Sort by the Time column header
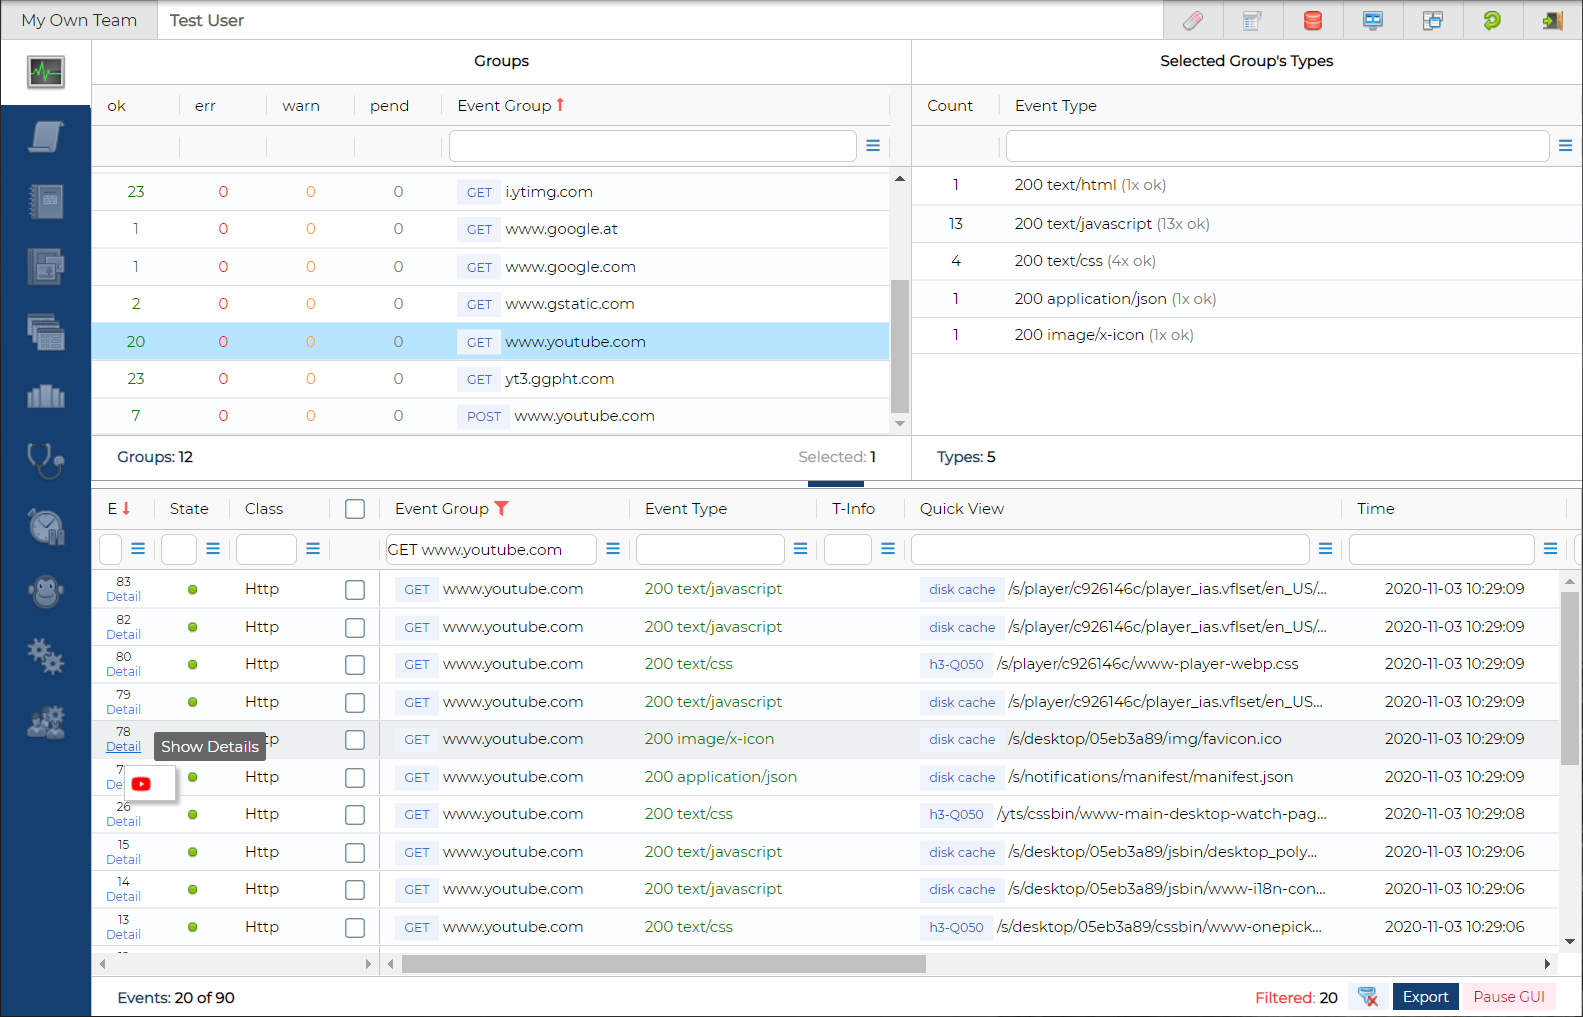Viewport: 1583px width, 1017px height. point(1375,509)
